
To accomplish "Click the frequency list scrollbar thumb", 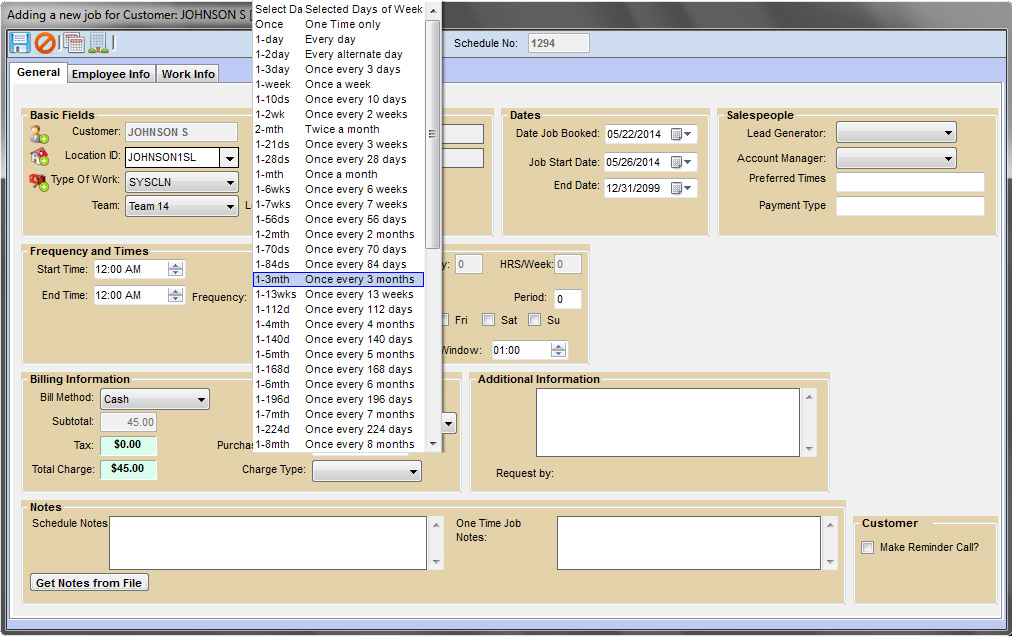I will (433, 134).
